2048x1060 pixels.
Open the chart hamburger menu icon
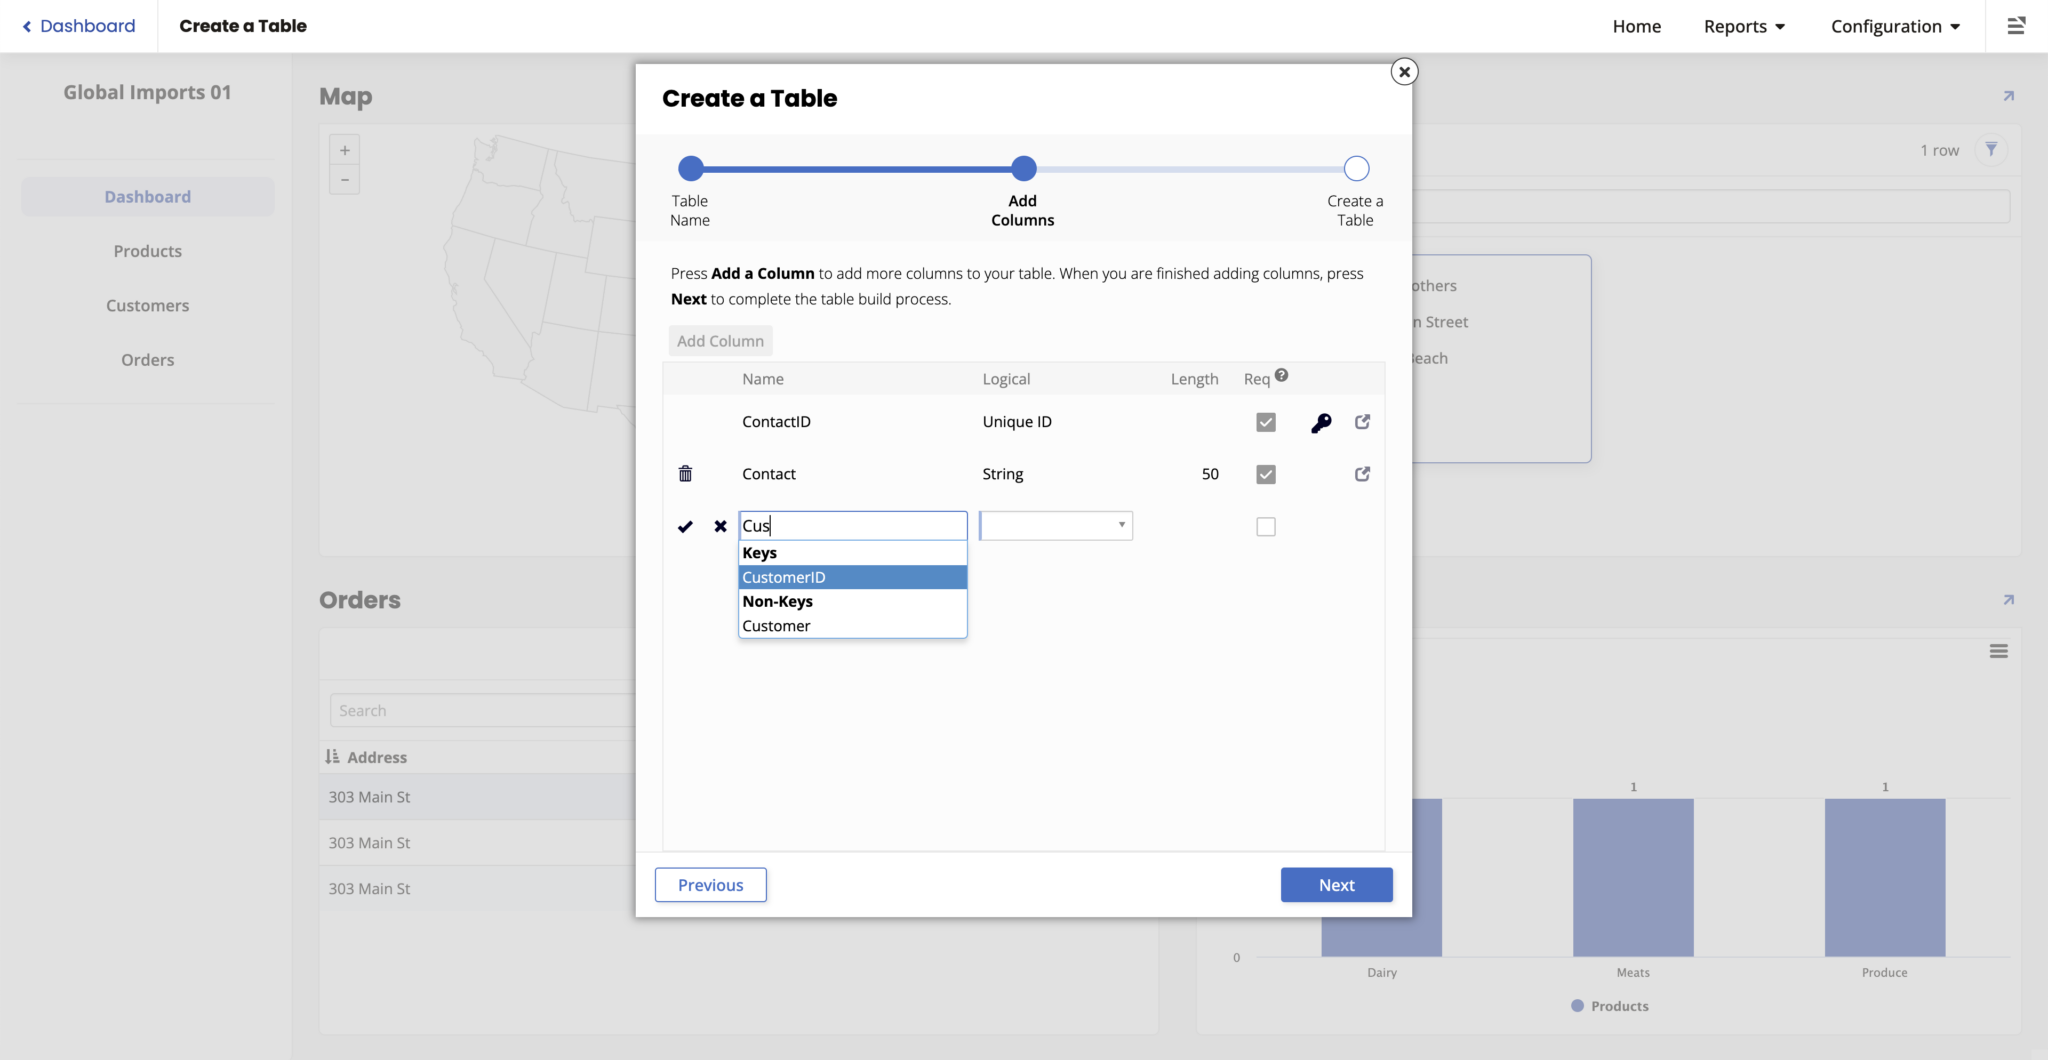(x=1999, y=650)
